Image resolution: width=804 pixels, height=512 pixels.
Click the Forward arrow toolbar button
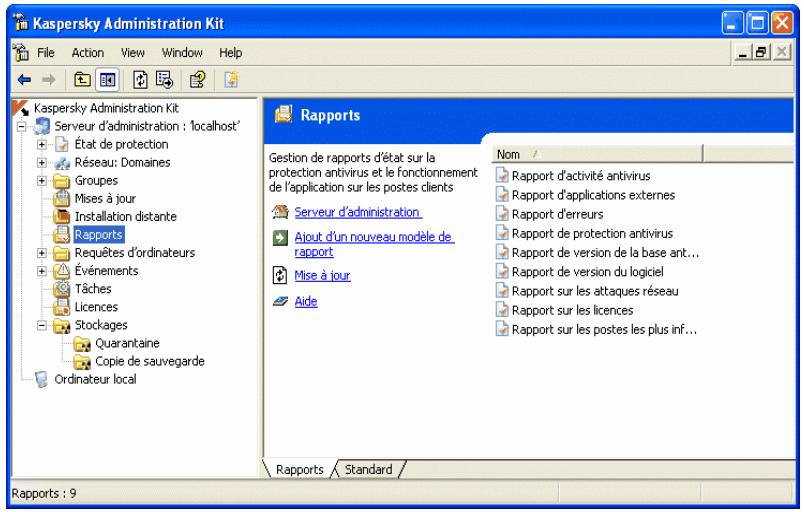point(48,80)
